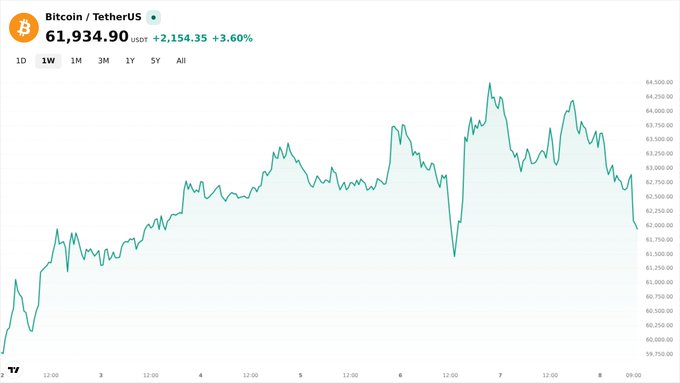680x383 pixels.
Task: Choose the 5Y time range
Action: [155, 61]
